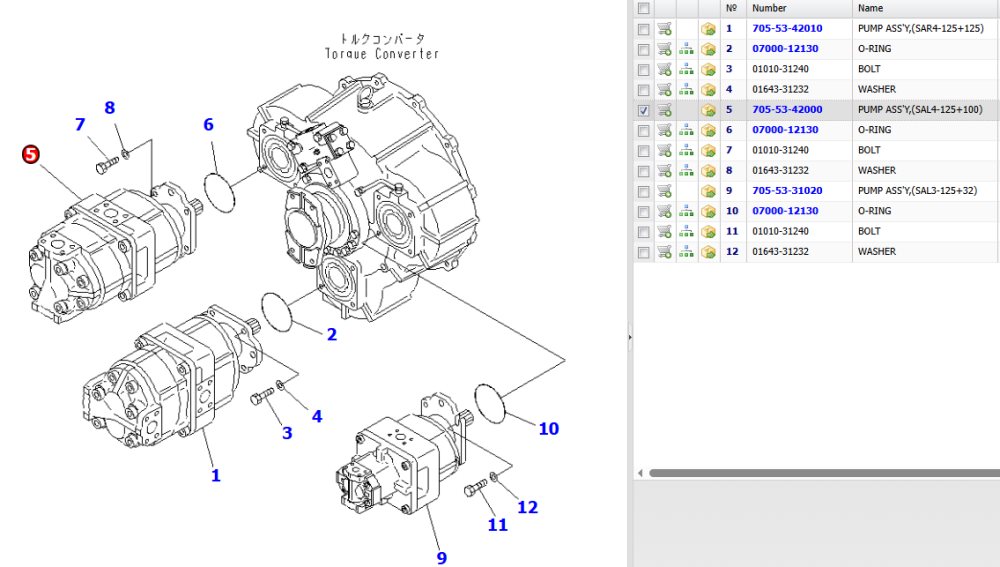Open the 07000-12130 link in row 6
Screen dimensions: 1000x567
(x=785, y=130)
